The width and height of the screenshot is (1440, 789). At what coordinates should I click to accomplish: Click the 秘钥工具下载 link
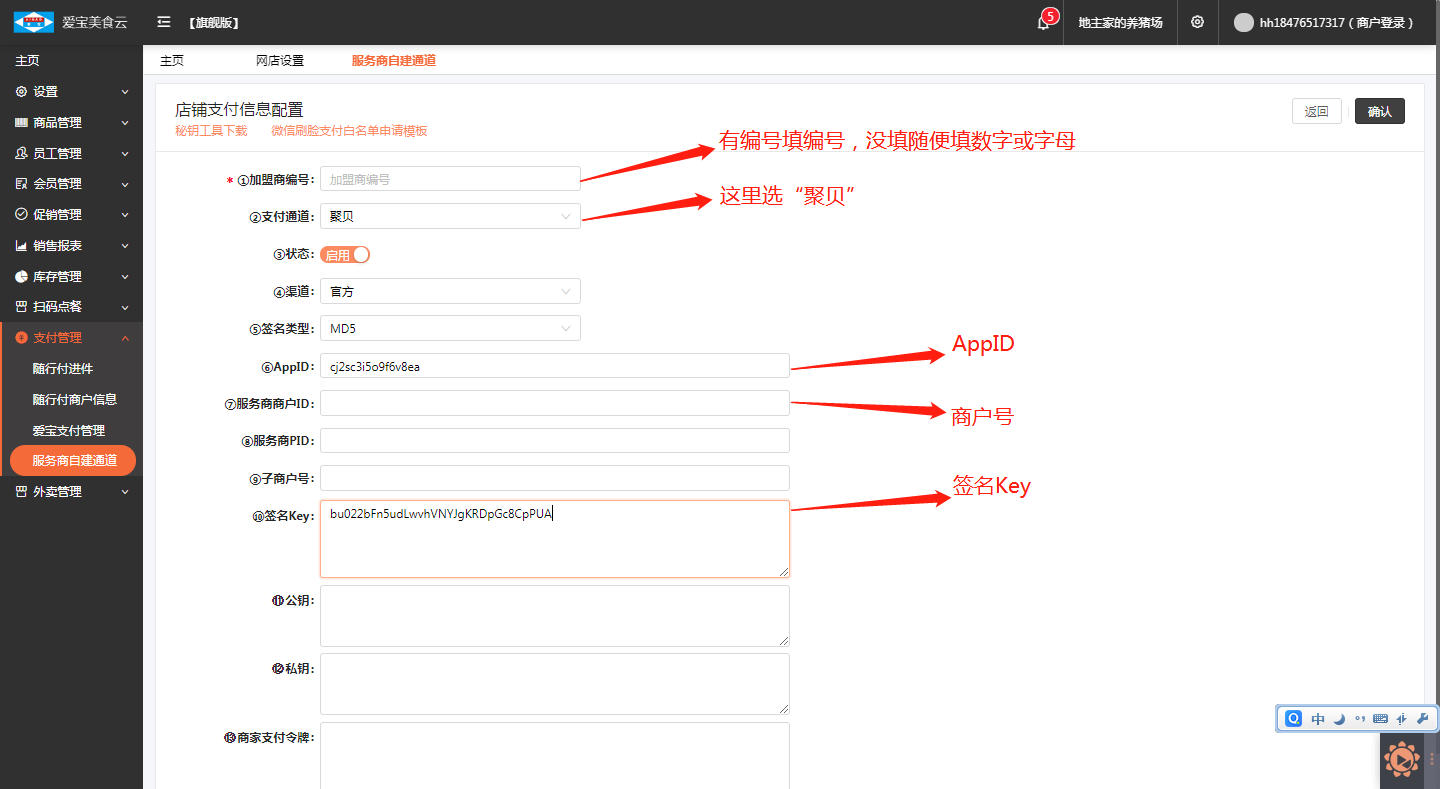[x=211, y=131]
